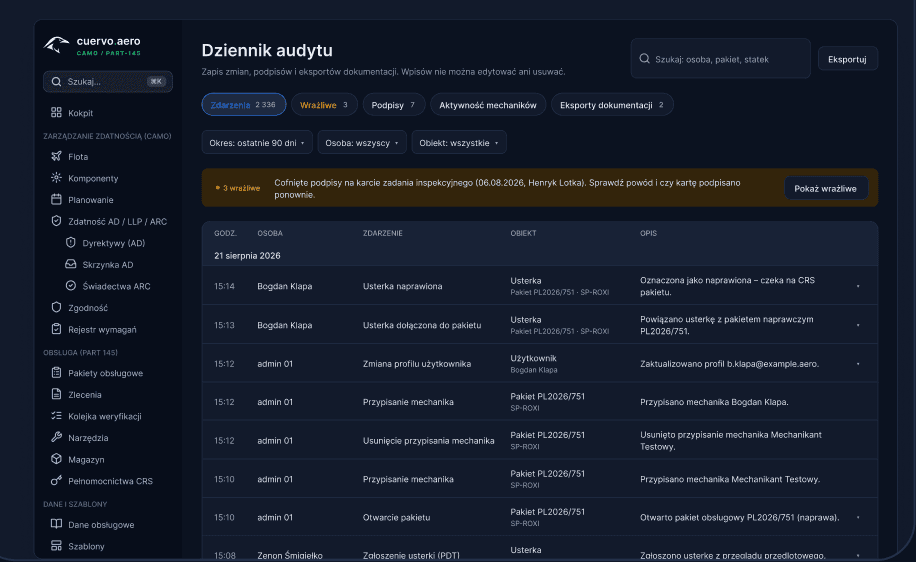Open row menu for Zmiana profilu użytkownika
Image resolution: width=916 pixels, height=562 pixels.
[x=858, y=363]
